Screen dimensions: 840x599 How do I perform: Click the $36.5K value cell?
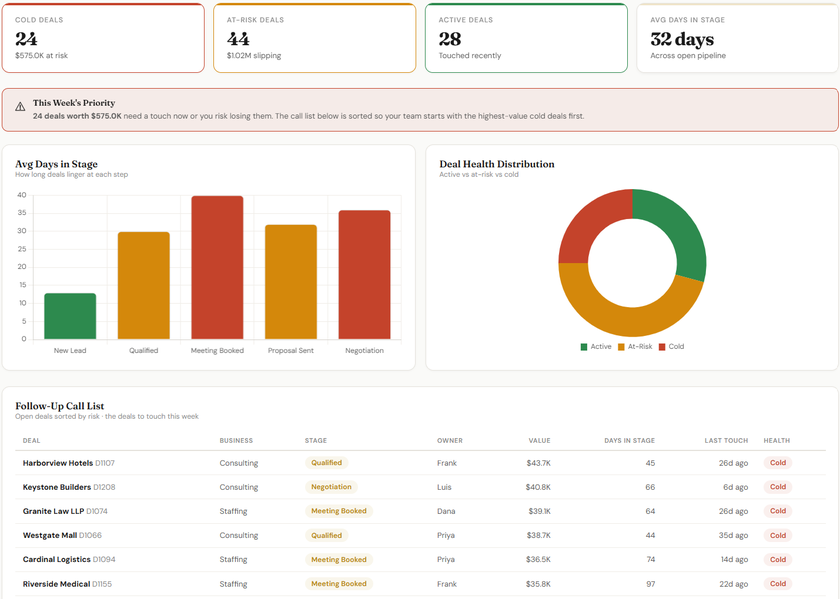(538, 559)
